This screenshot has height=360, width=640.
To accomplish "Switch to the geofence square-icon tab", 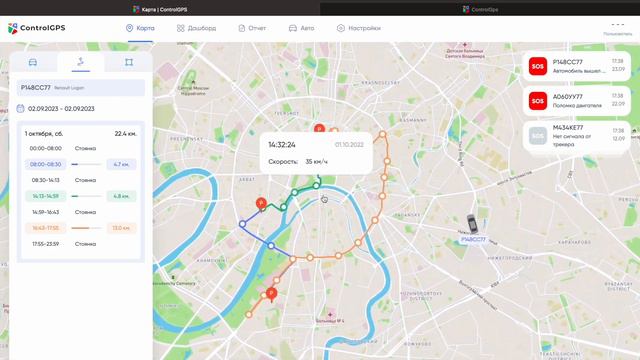I will [x=129, y=62].
